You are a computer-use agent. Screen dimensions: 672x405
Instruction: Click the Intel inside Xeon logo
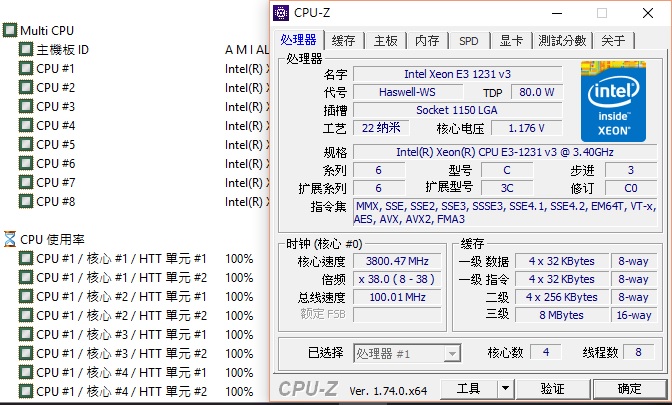coord(613,102)
